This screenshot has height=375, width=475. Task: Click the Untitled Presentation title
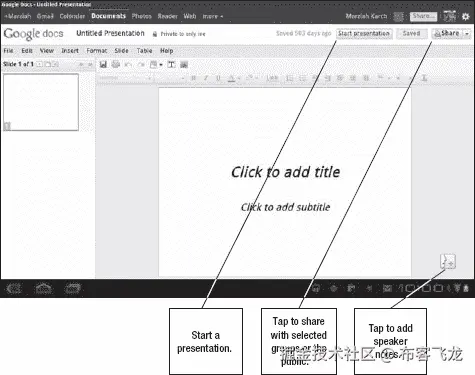[x=110, y=33]
